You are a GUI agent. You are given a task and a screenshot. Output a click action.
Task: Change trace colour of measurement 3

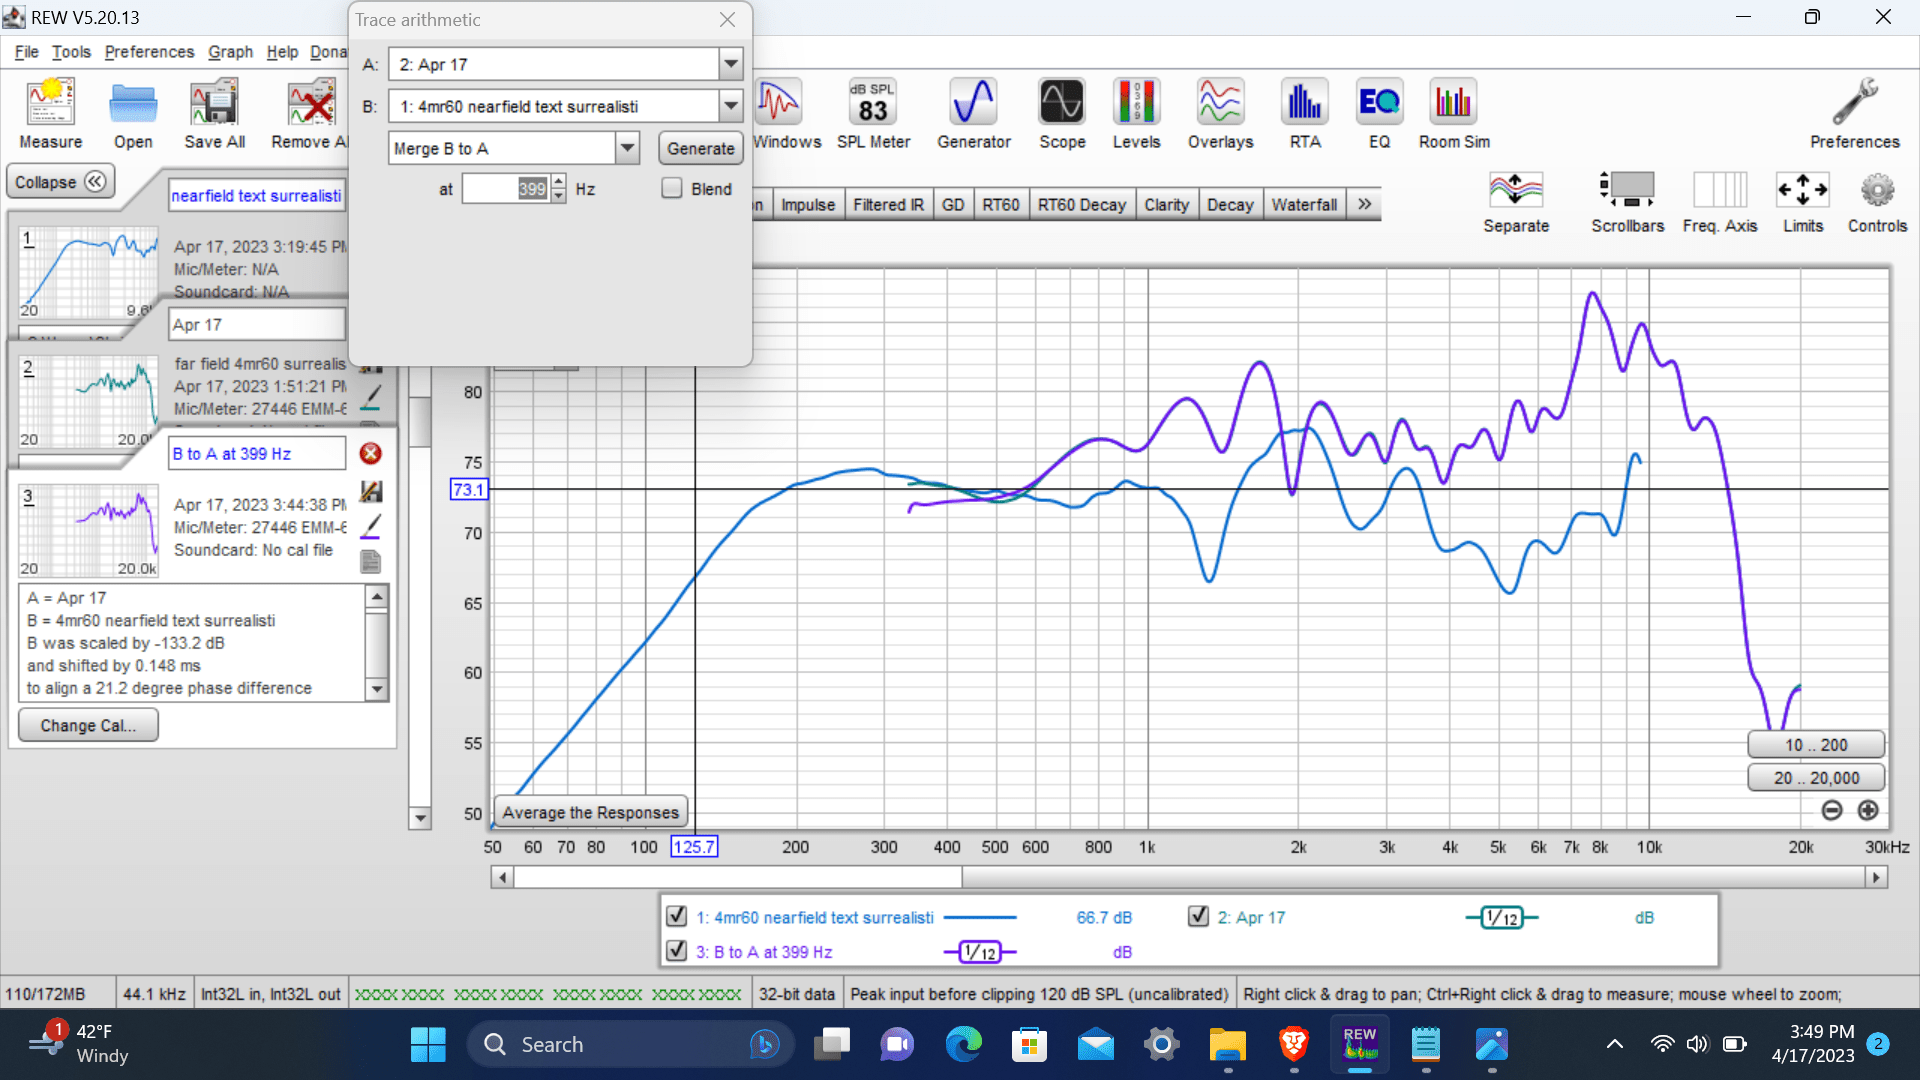(x=370, y=526)
